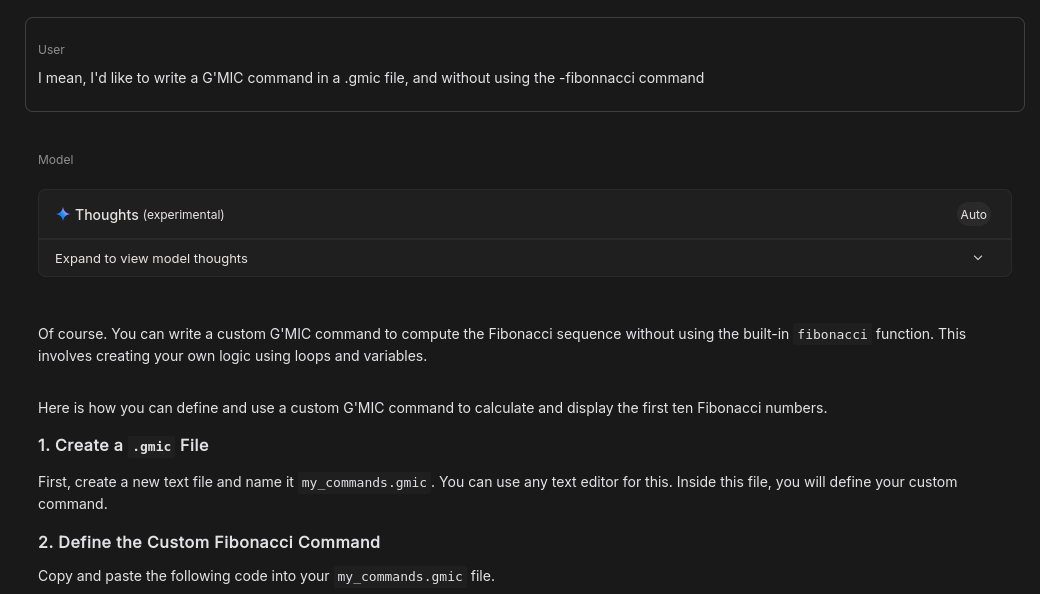Click the Auto badge in Thoughts header
This screenshot has height=594, width=1040.
click(973, 215)
